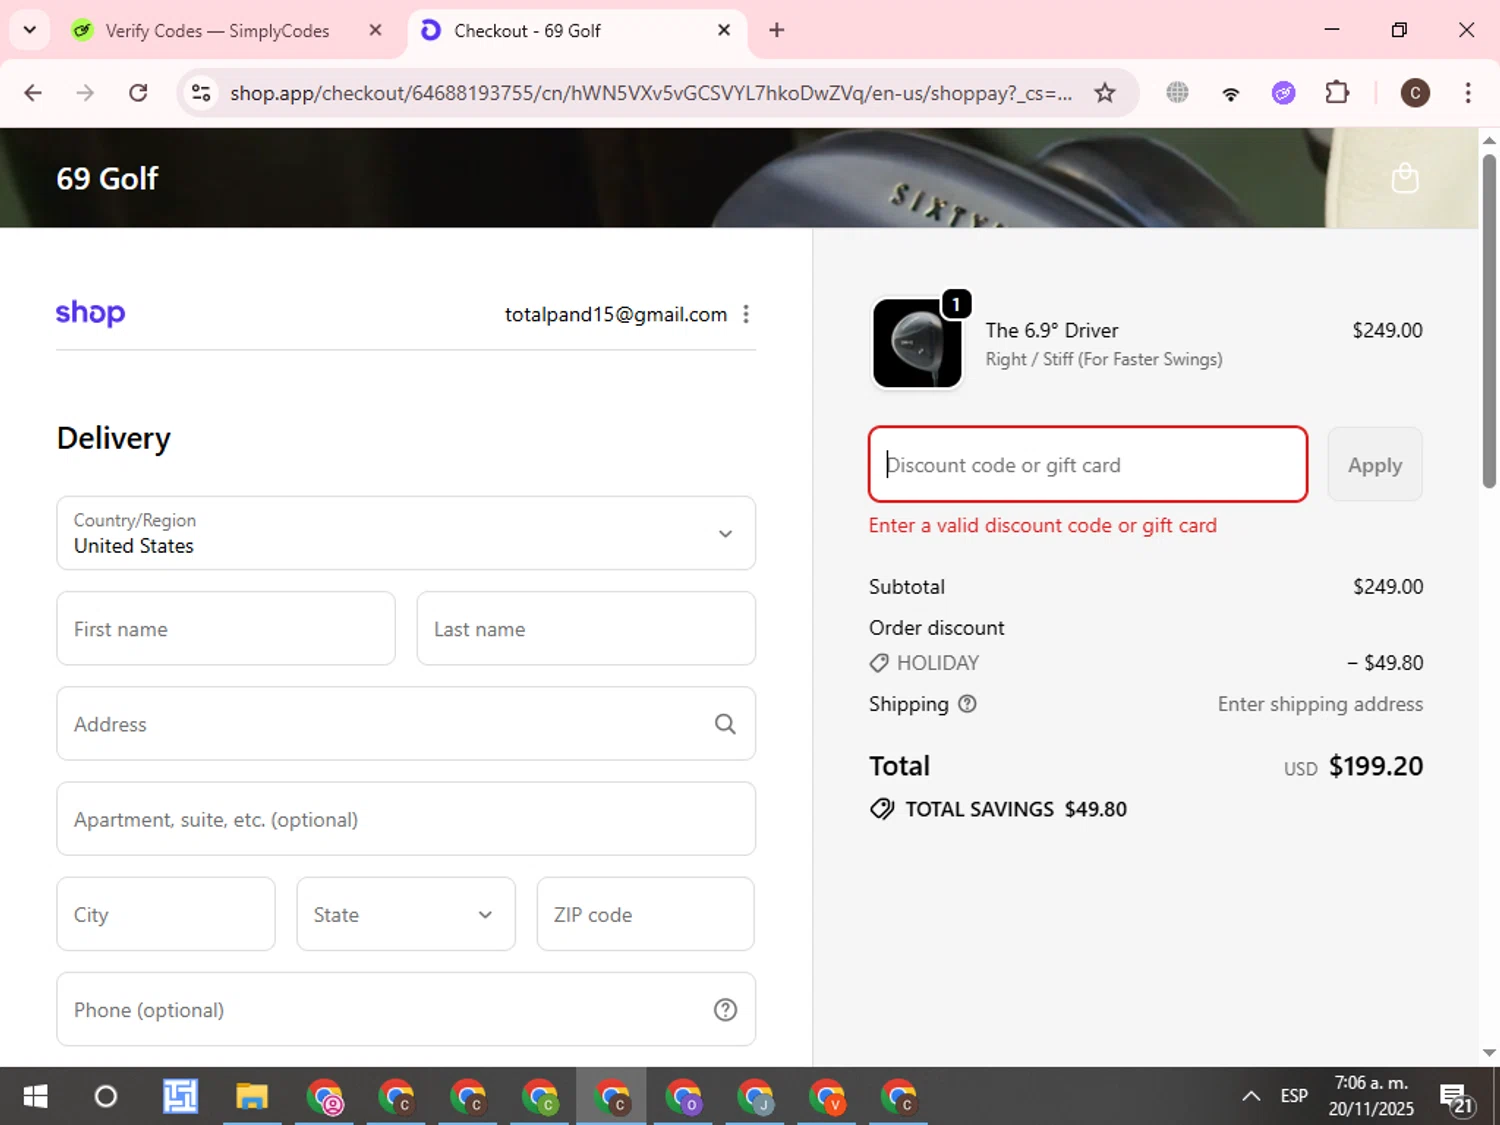The height and width of the screenshot is (1125, 1500).
Task: Open the shopping bag cart icon
Action: (1405, 178)
